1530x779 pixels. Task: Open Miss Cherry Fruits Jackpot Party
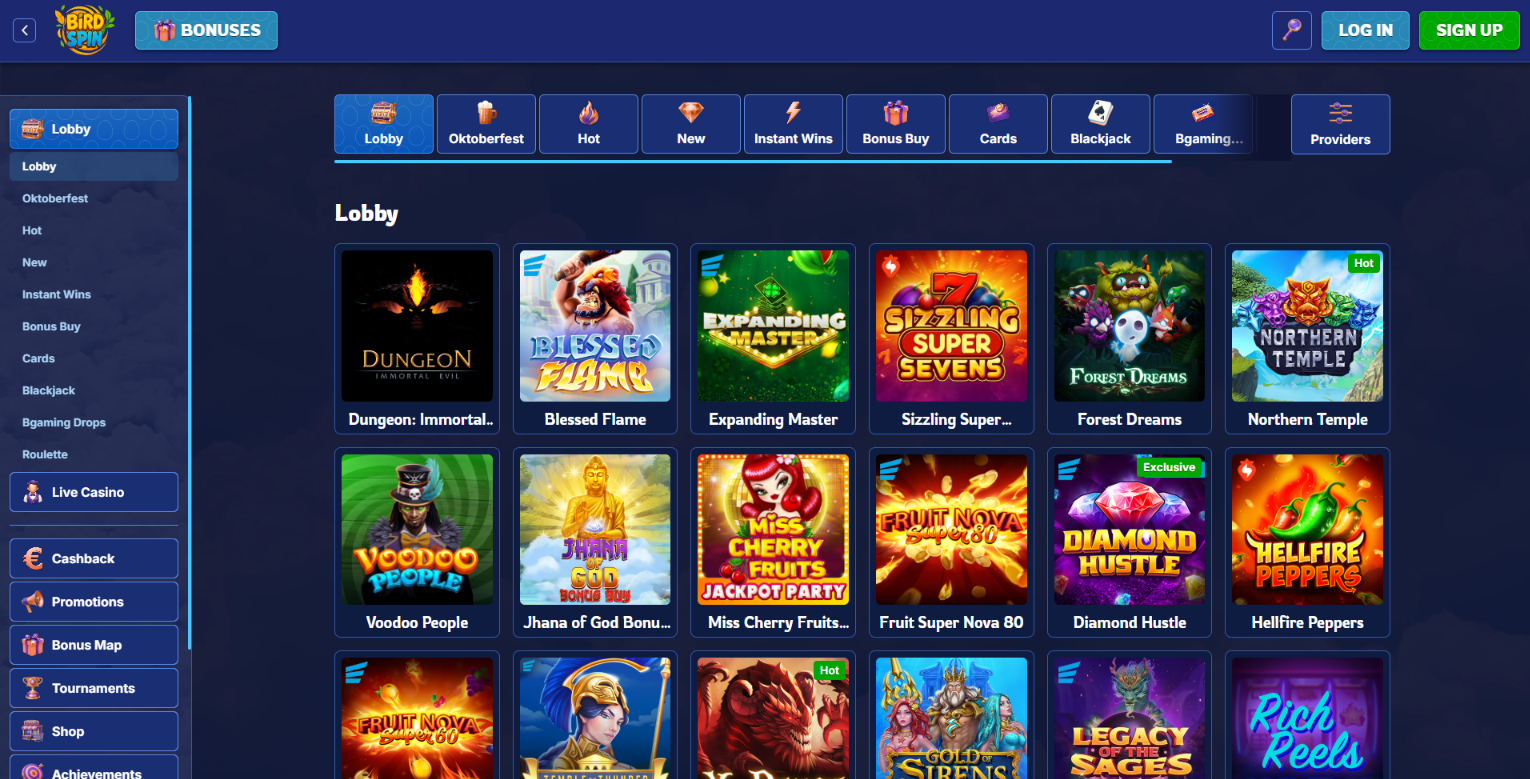pyautogui.click(x=773, y=542)
